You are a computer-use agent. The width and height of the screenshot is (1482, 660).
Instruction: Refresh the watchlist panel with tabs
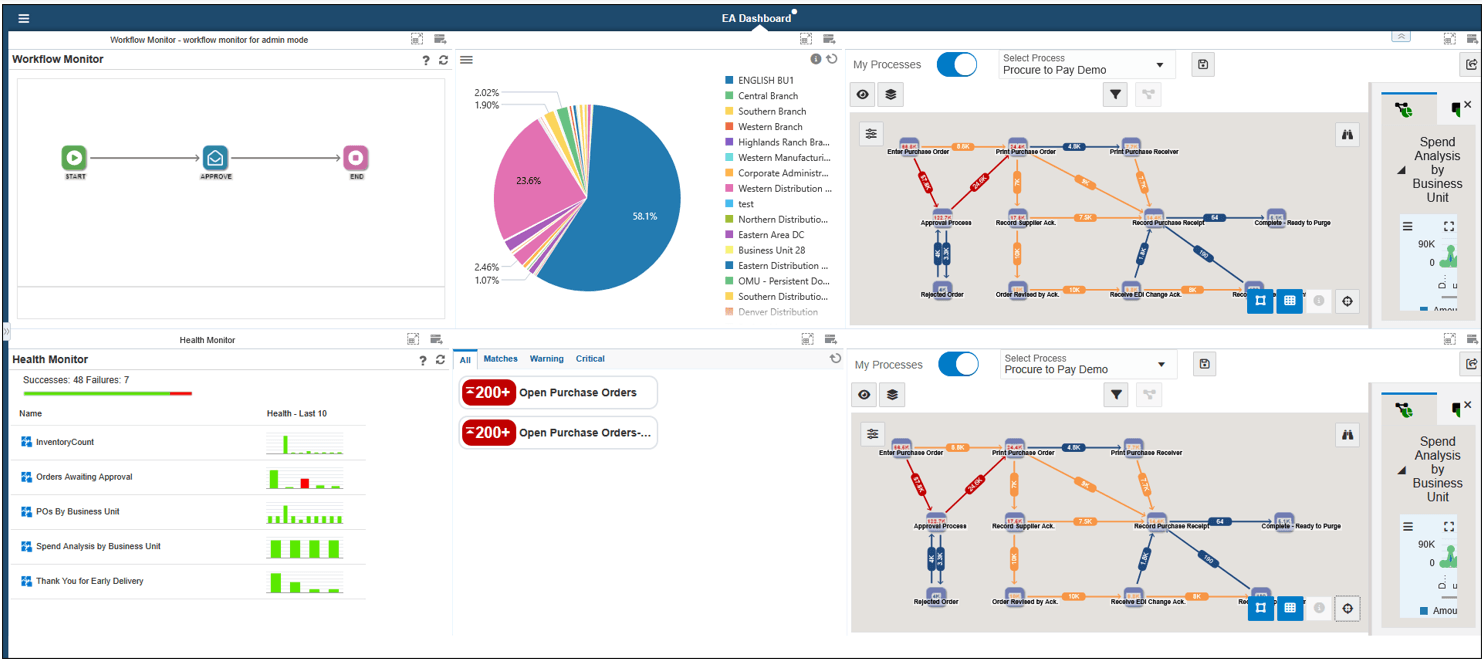tap(835, 358)
